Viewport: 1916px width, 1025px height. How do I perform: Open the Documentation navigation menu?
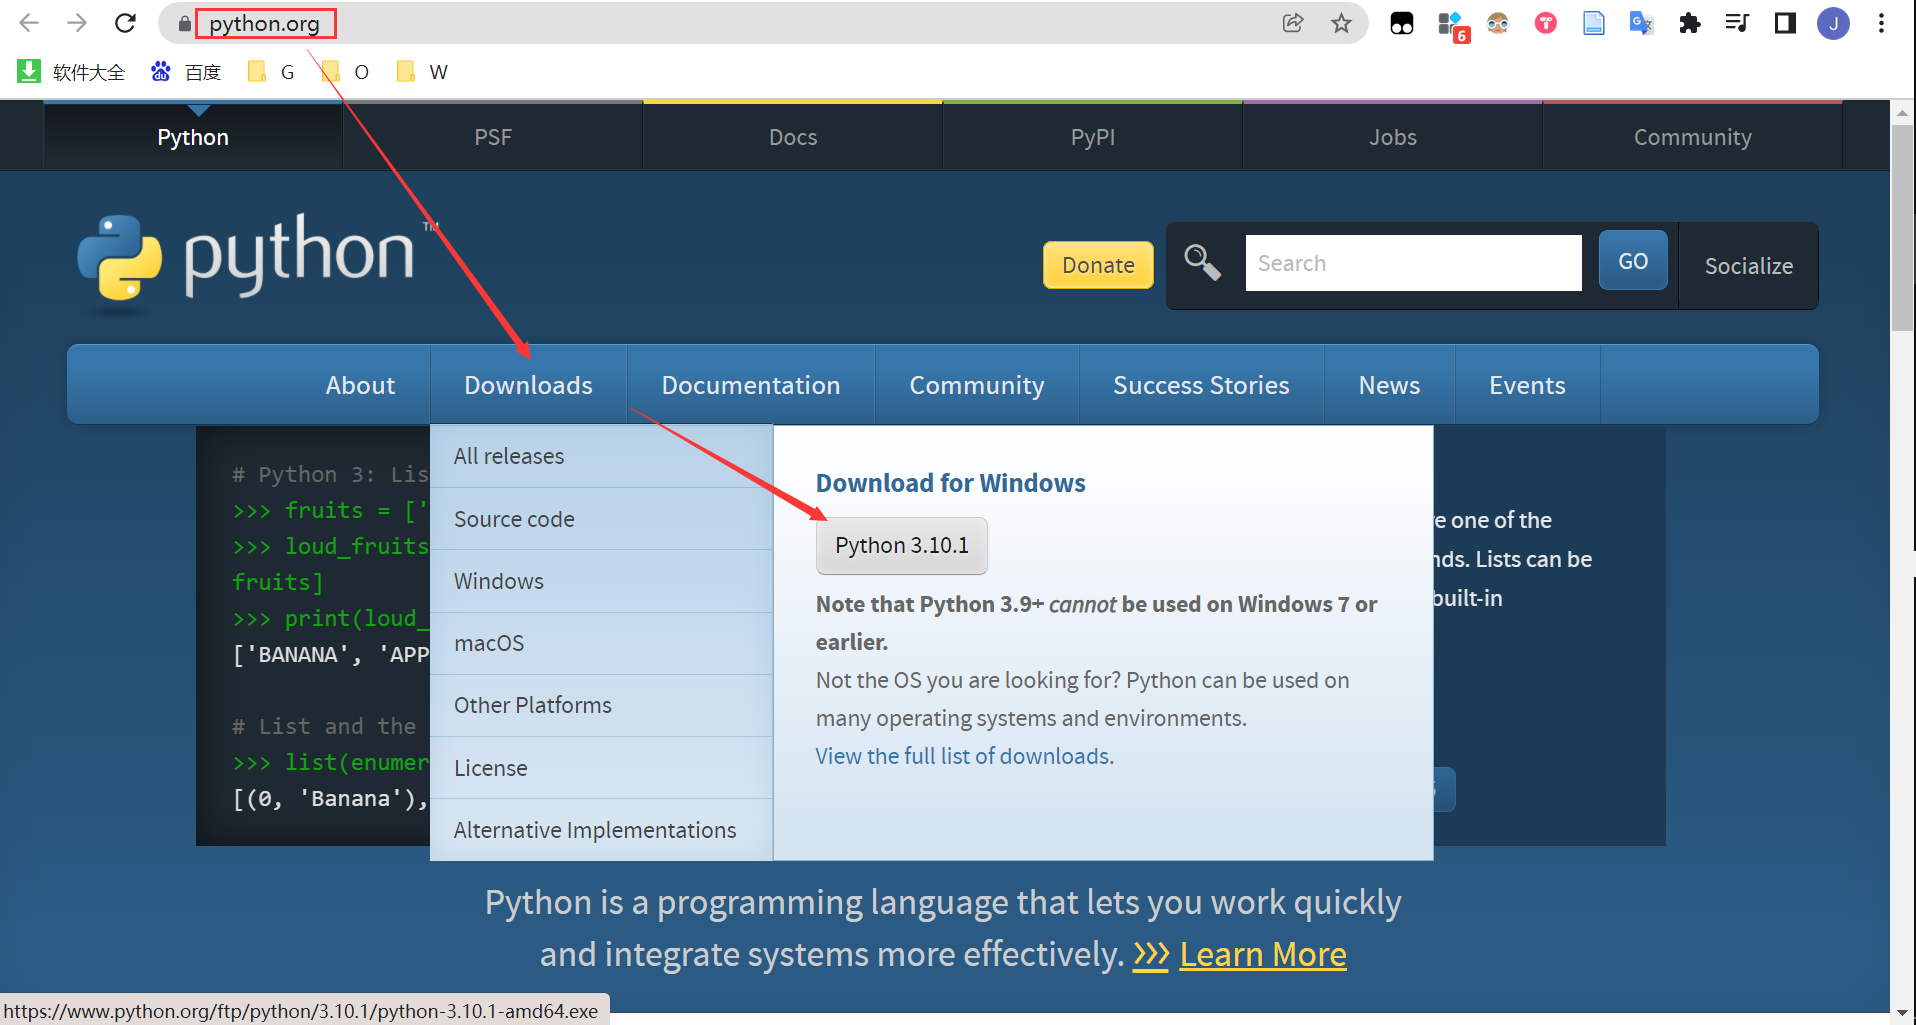click(x=751, y=385)
